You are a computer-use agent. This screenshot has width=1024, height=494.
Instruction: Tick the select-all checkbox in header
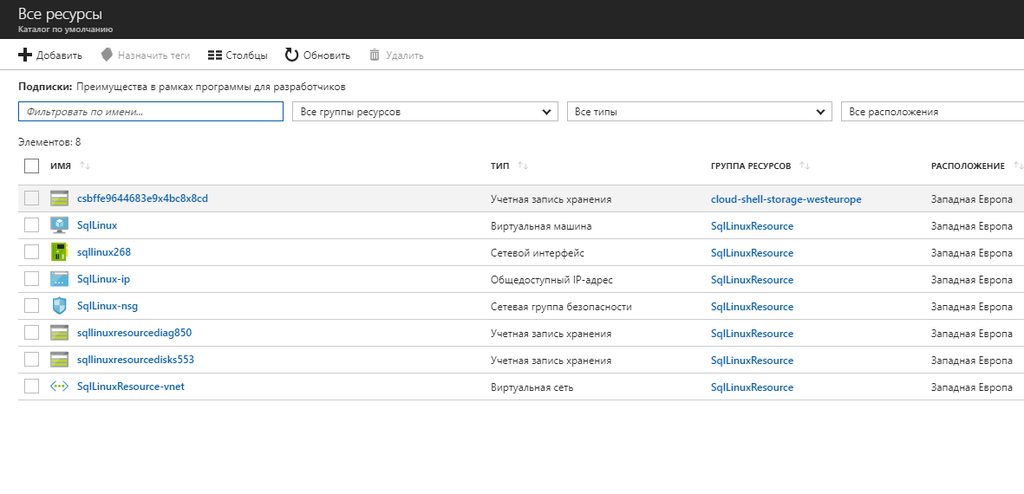point(31,166)
